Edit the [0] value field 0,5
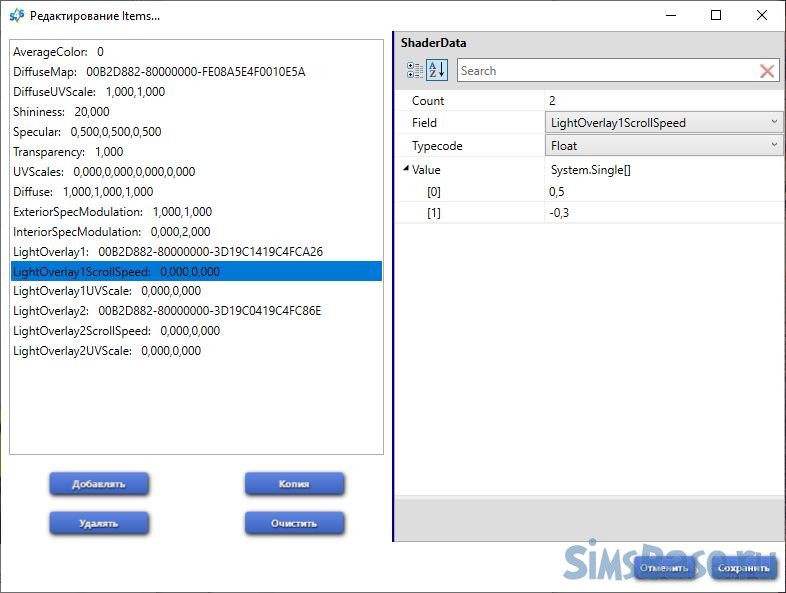Image resolution: width=786 pixels, height=593 pixels. 664,191
